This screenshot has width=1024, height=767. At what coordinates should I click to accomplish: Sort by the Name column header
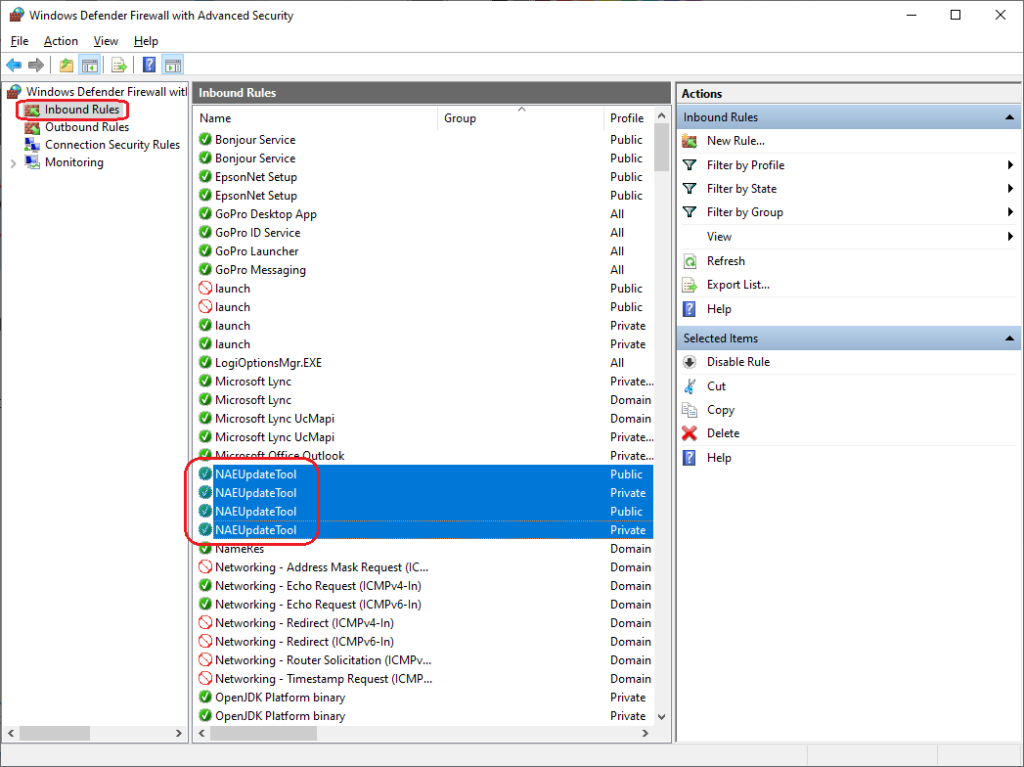coord(316,118)
